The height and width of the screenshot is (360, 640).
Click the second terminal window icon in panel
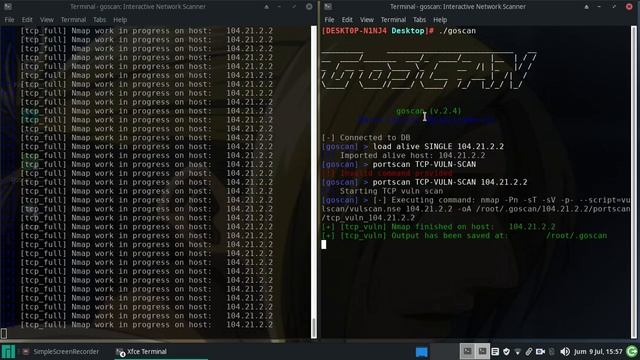tap(482, 351)
